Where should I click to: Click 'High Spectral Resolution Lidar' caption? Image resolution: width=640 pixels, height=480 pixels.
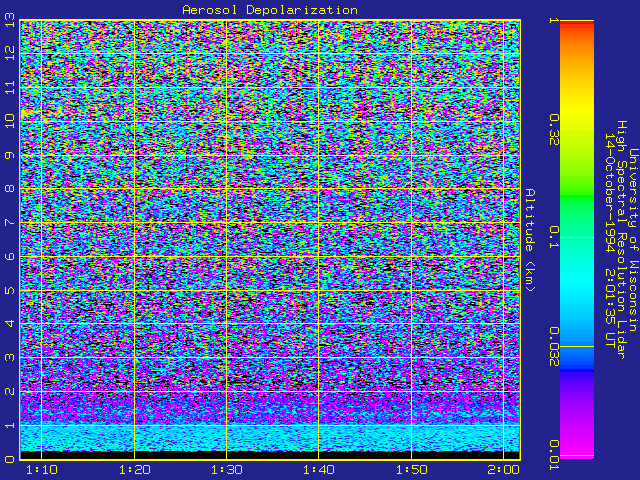point(621,240)
